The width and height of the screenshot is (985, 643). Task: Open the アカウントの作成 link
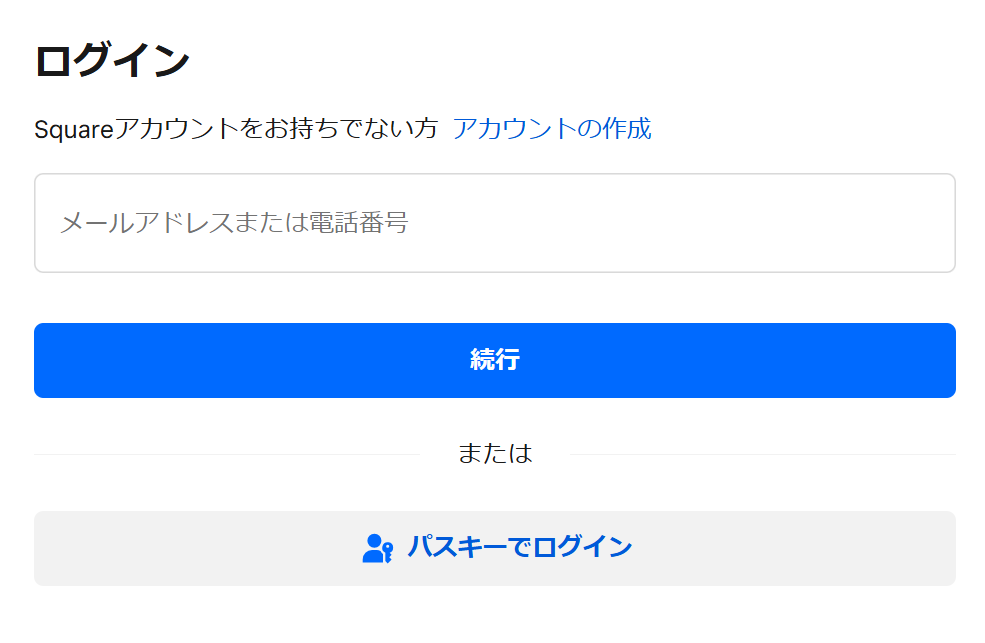(x=551, y=129)
